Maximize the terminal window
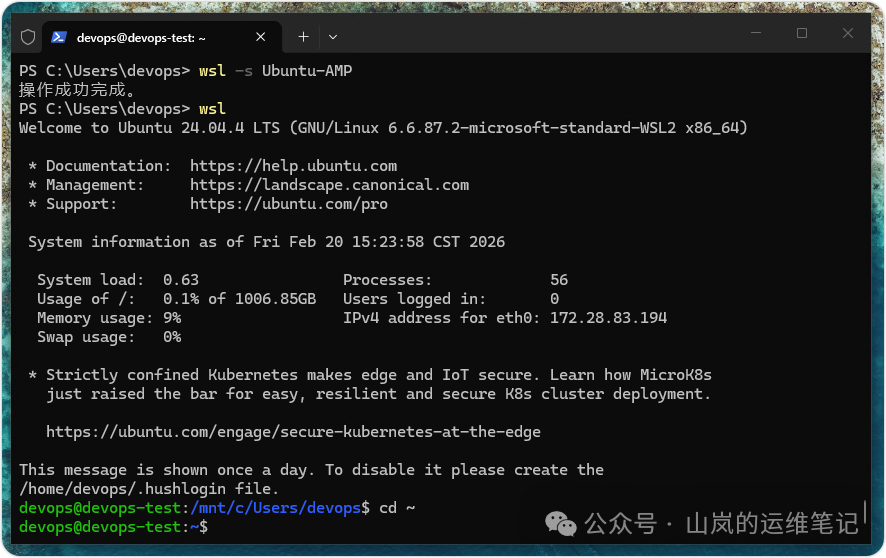Image resolution: width=886 pixels, height=558 pixels. click(x=802, y=33)
